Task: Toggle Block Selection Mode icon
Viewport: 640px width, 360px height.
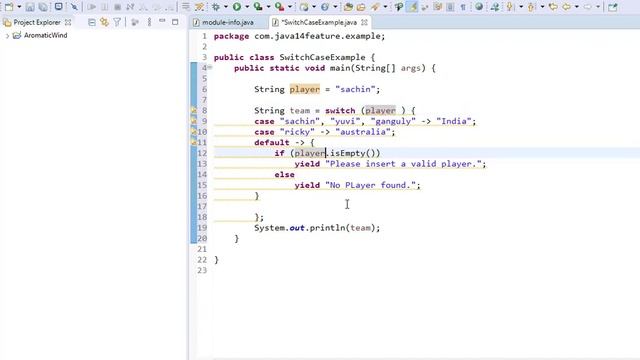Action: pyautogui.click(x=450, y=7)
